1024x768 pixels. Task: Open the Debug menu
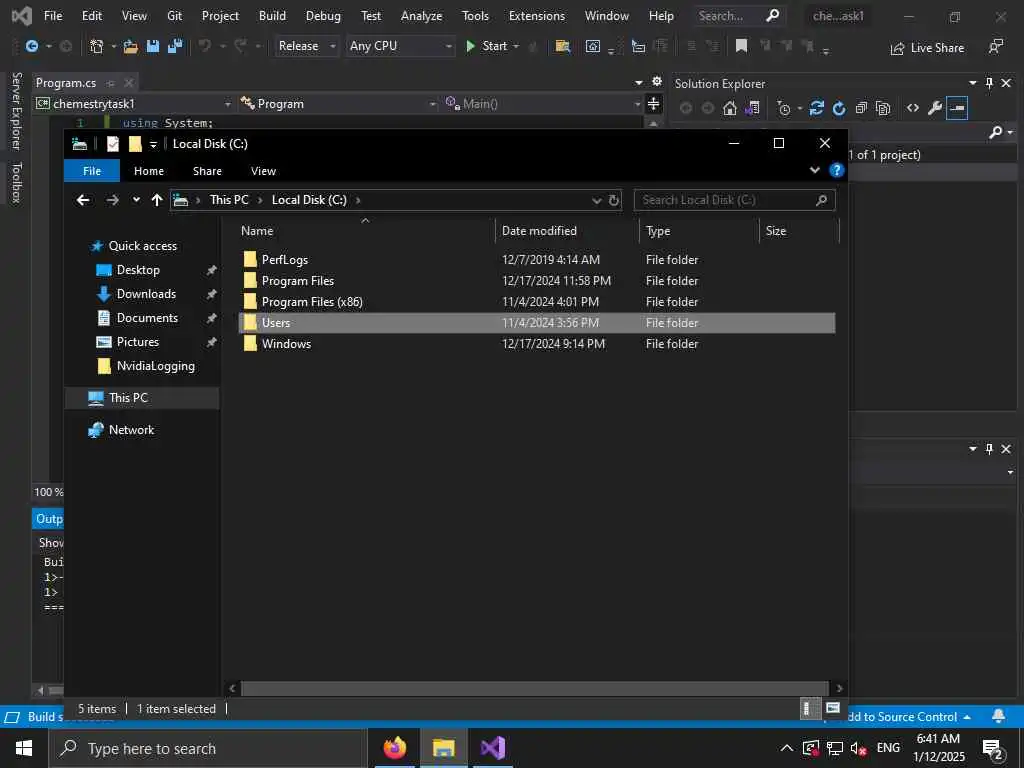point(323,16)
